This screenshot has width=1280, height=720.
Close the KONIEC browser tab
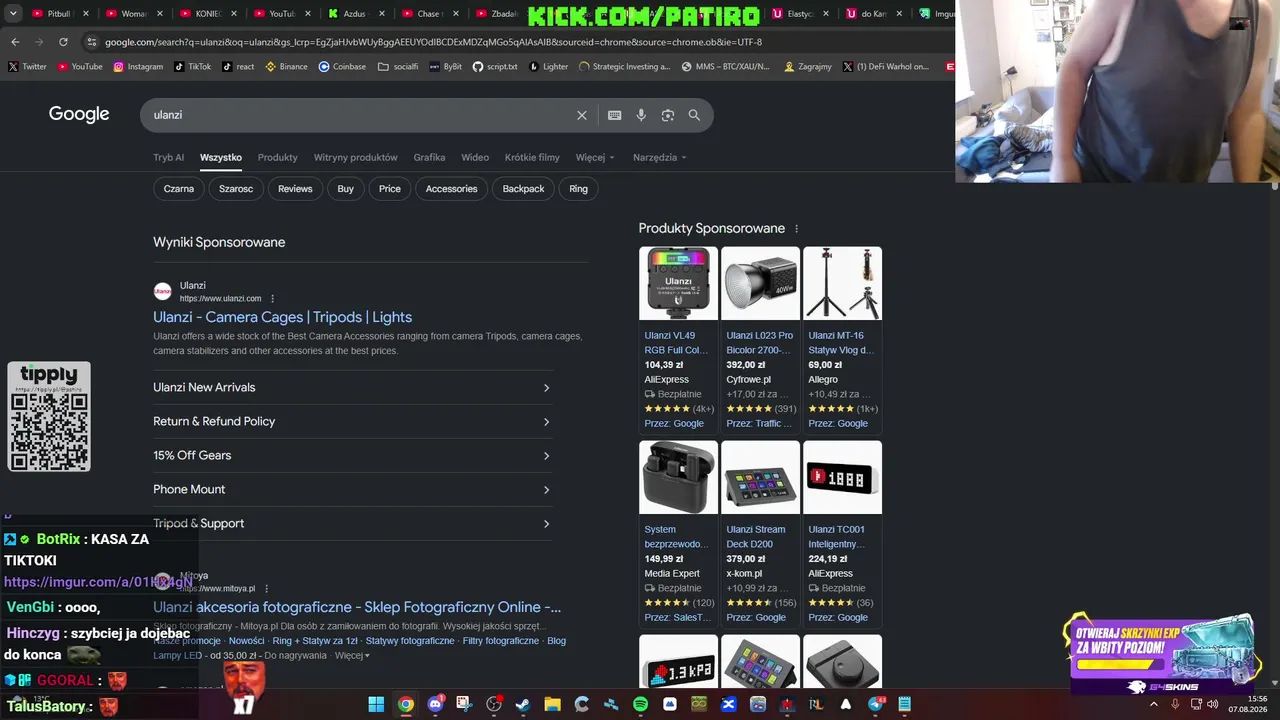tap(234, 14)
